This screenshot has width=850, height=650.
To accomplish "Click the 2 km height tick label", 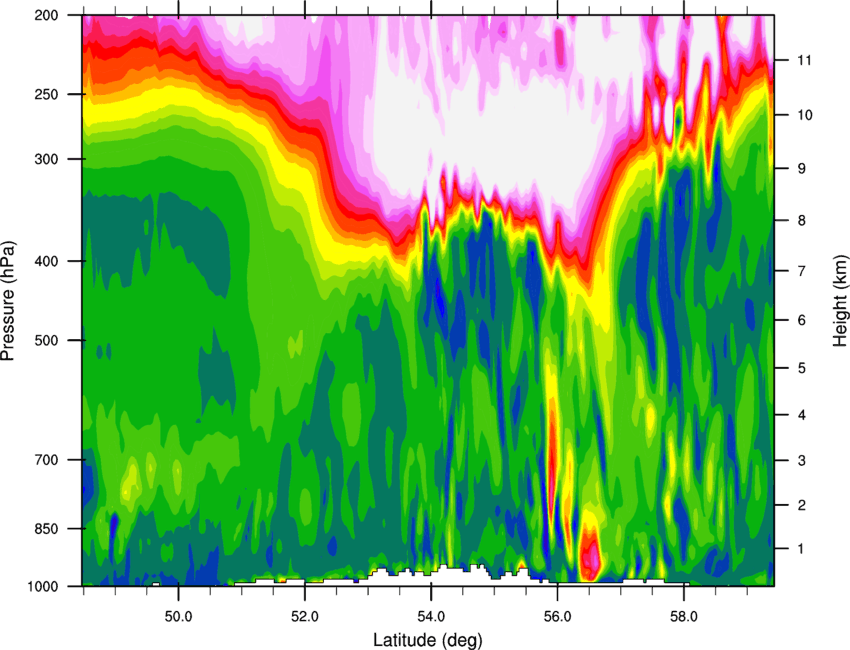I will point(802,505).
